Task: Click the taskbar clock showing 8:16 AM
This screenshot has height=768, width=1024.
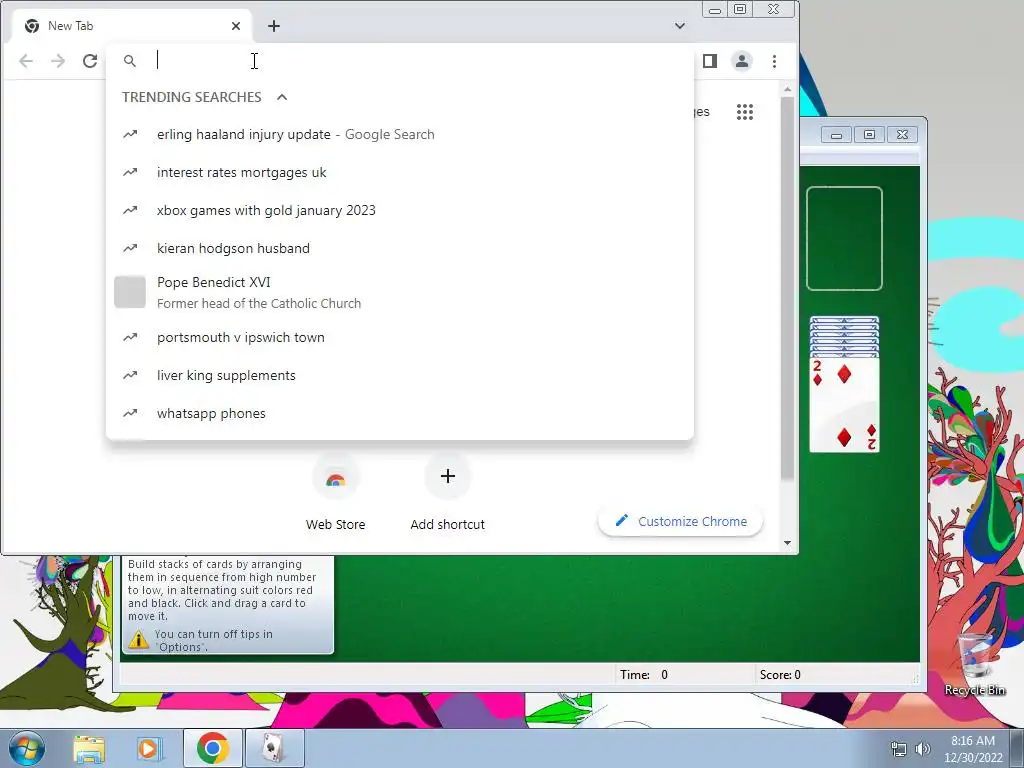Action: (973, 749)
